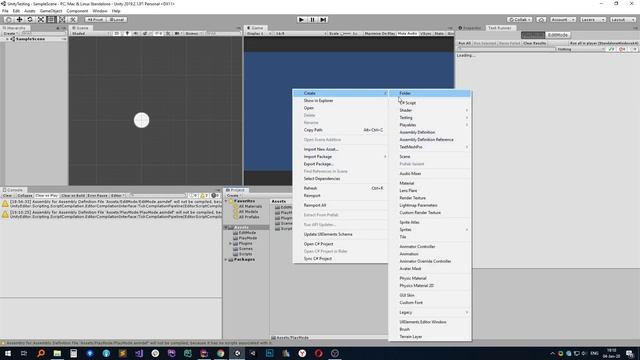640x360 pixels.
Task: Click the Console search field
Action: [158, 196]
